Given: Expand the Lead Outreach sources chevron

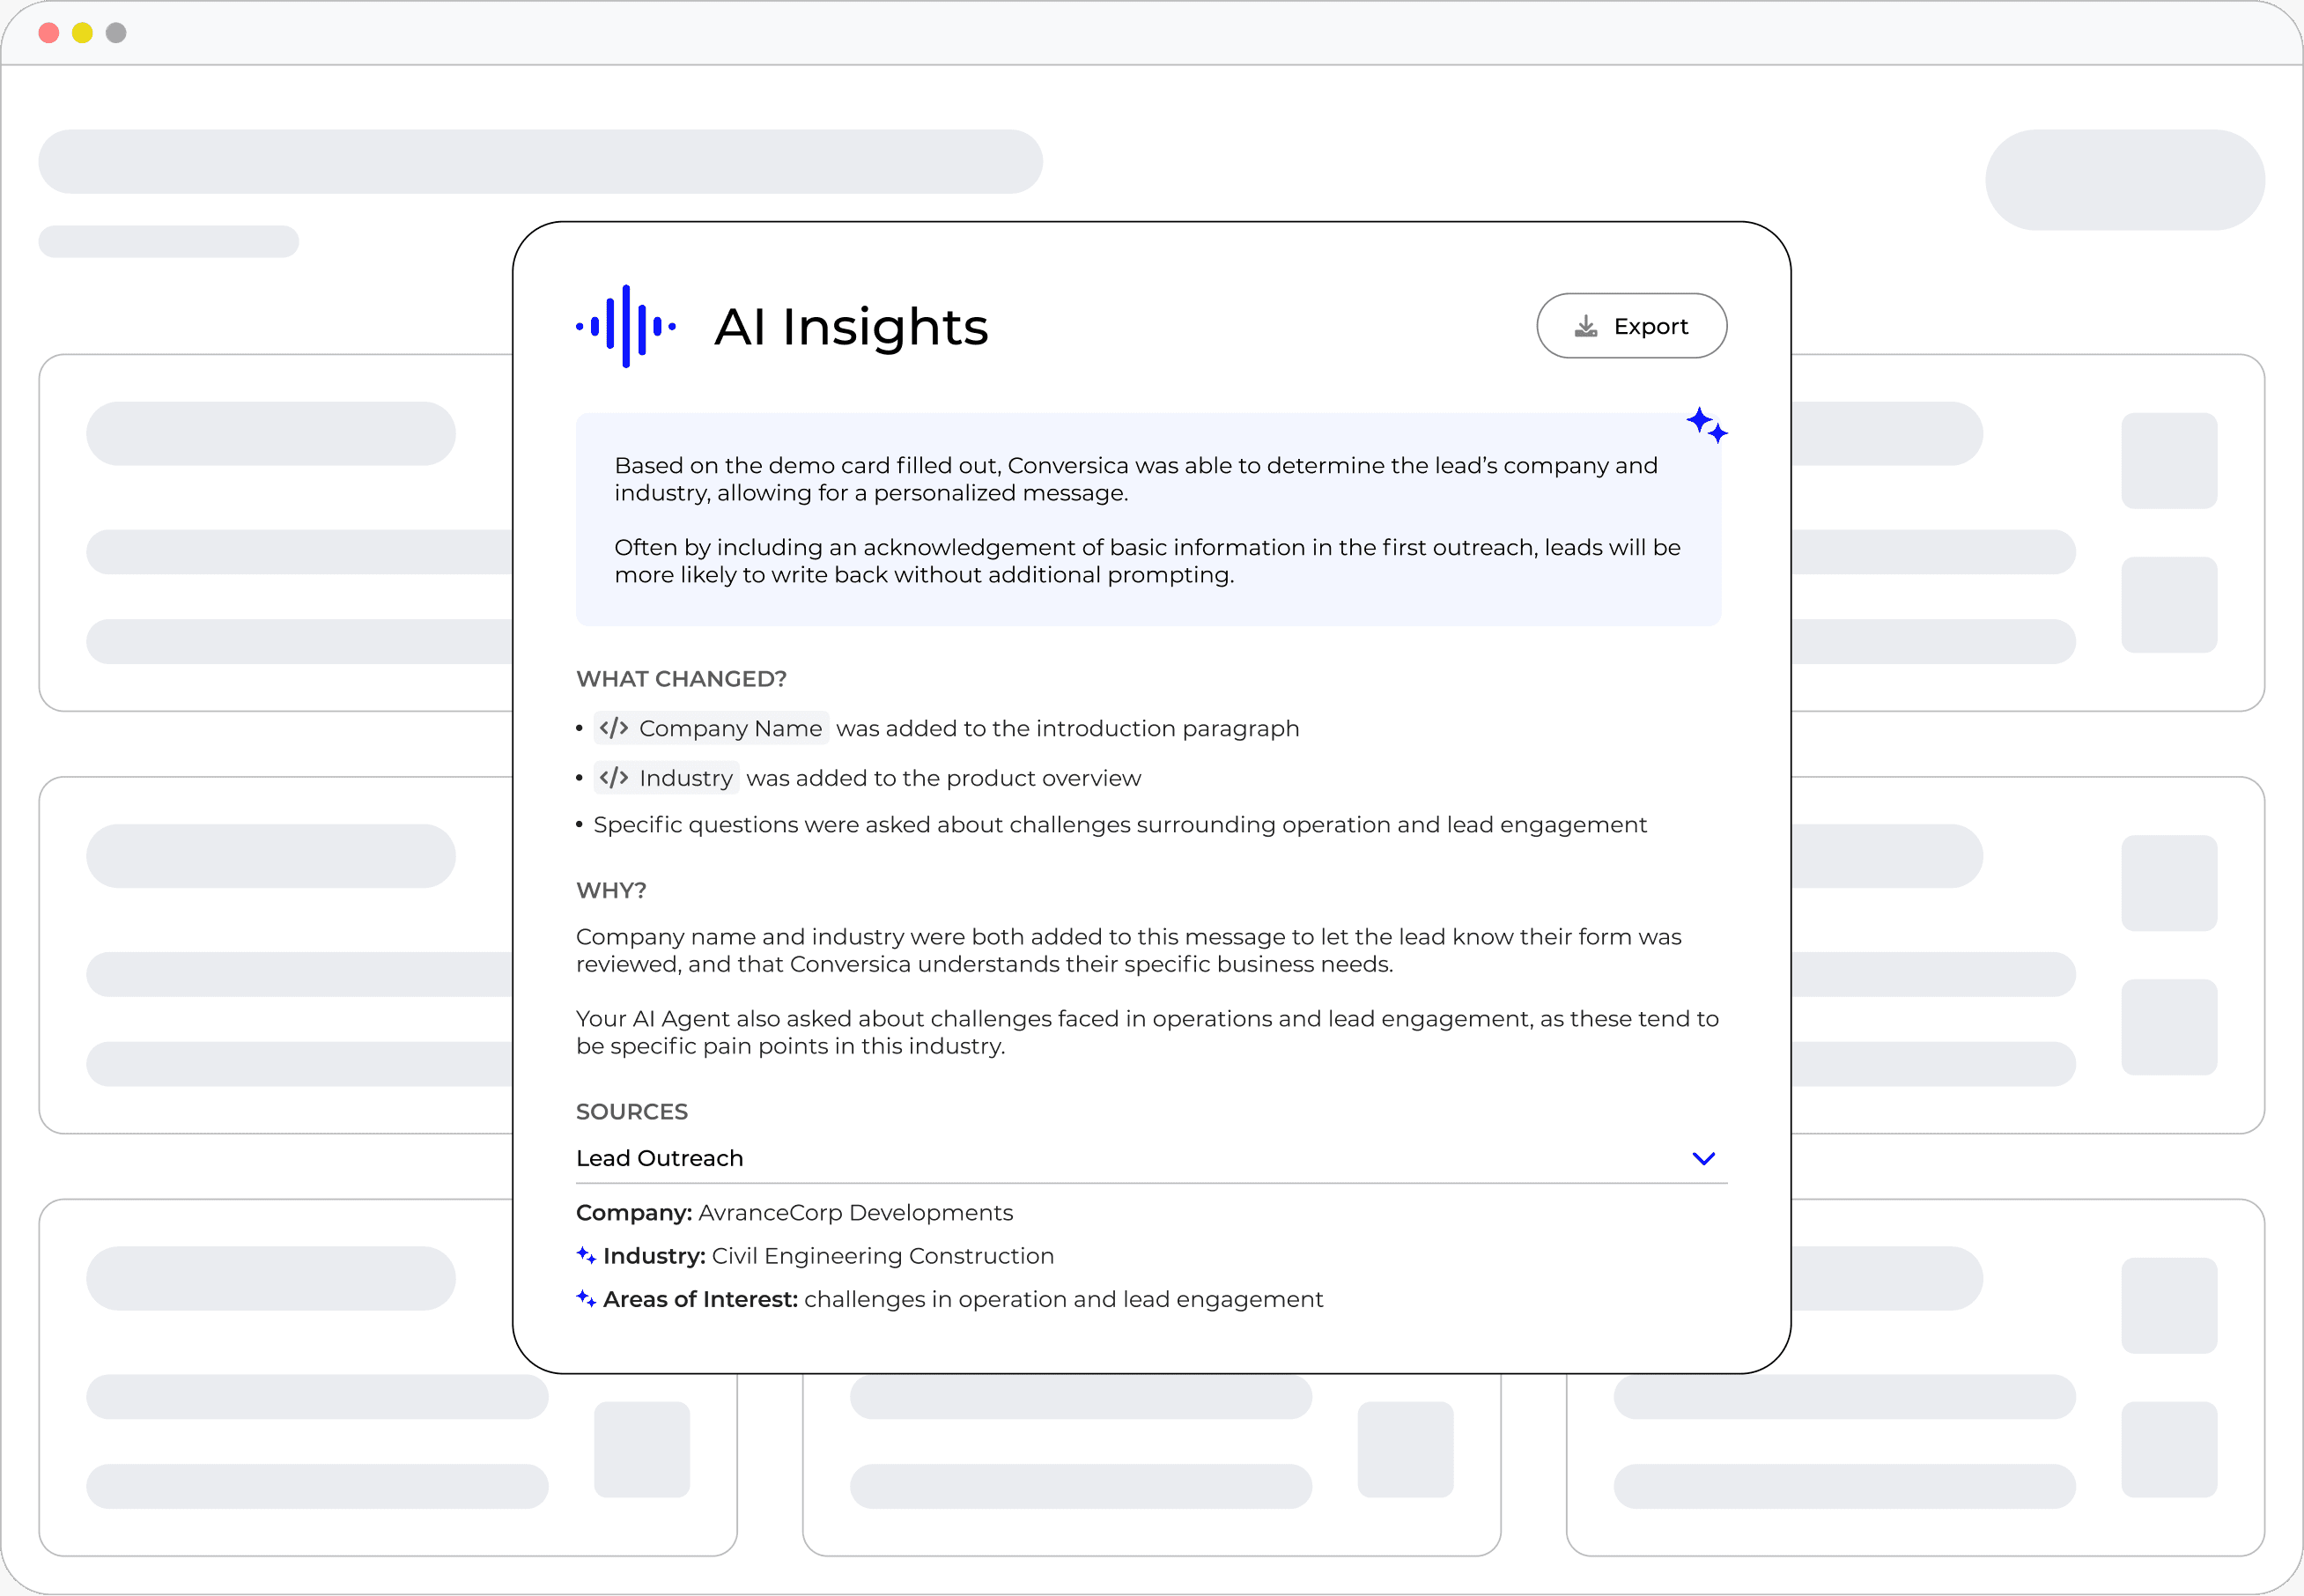Looking at the screenshot, I should (1703, 1158).
